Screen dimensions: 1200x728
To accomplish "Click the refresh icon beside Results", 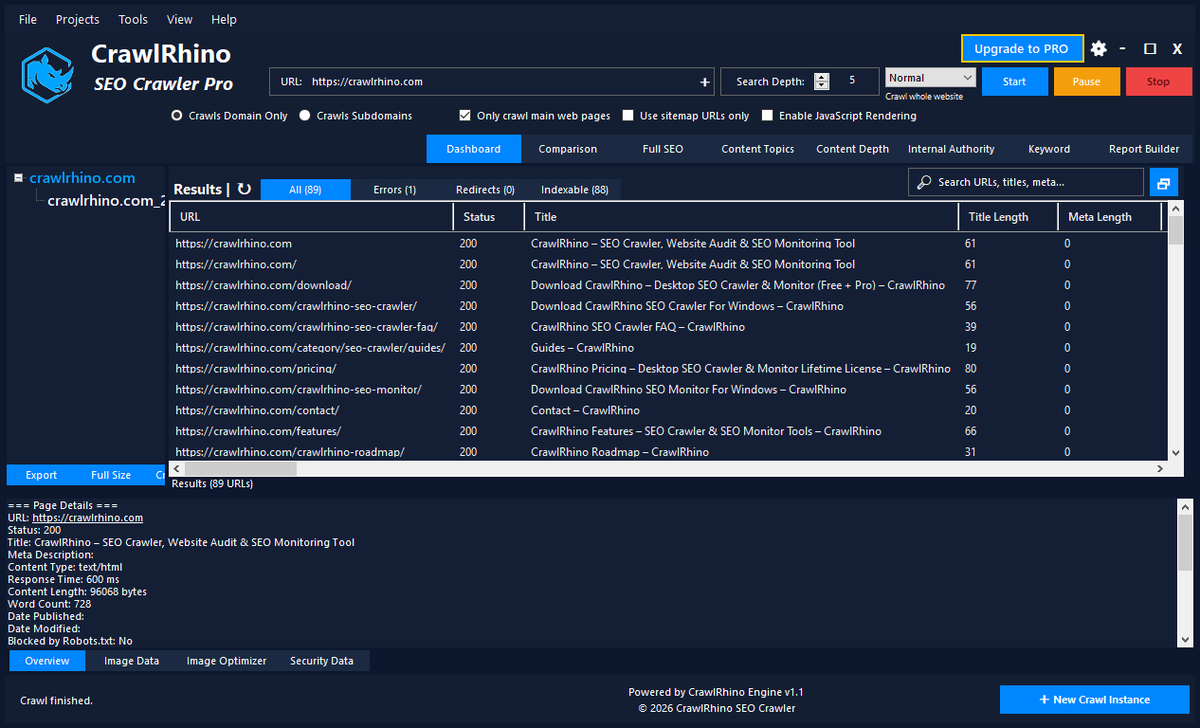I will 244,189.
